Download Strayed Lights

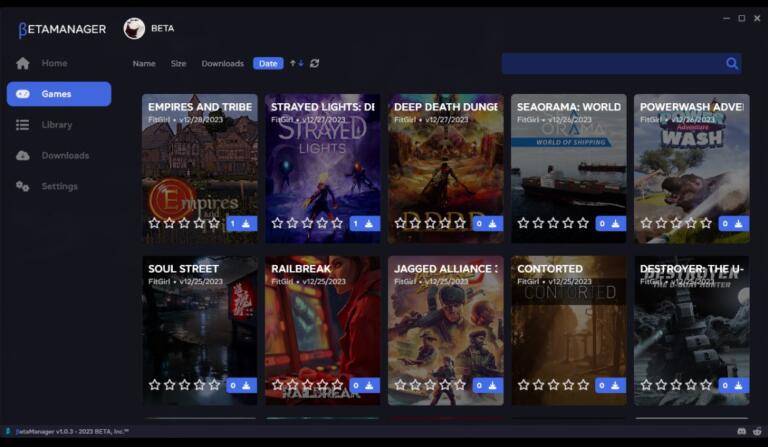click(x=364, y=224)
